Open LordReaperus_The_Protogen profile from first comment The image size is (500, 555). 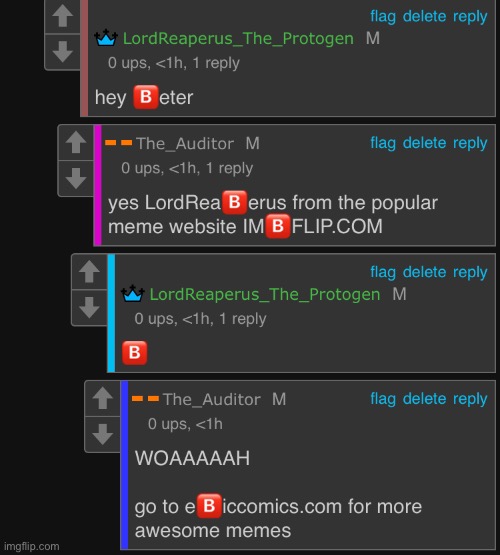tap(238, 39)
